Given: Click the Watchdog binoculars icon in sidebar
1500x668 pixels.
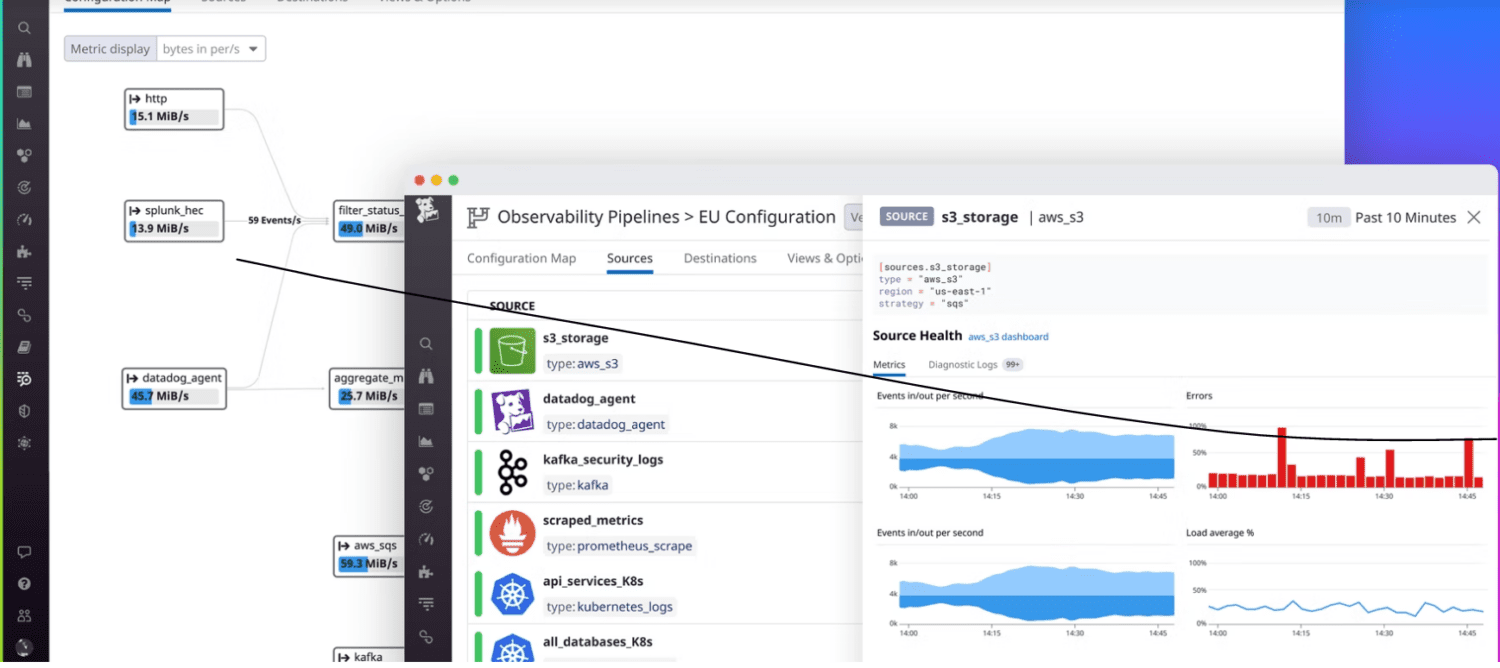Looking at the screenshot, I should 24,60.
